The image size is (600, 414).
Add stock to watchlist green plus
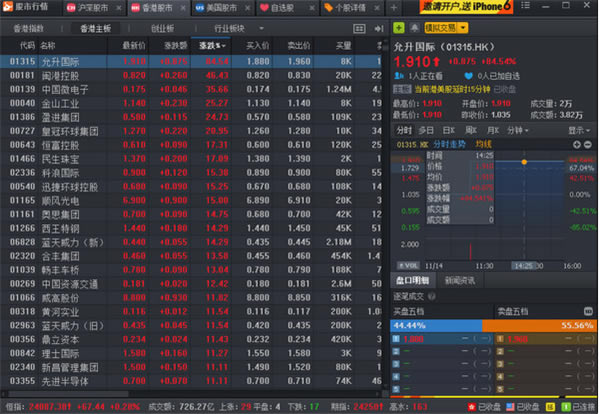[x=399, y=28]
